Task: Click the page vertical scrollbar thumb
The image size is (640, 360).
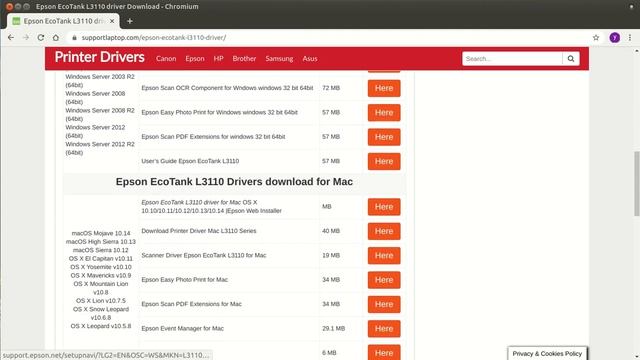Action: coord(636,184)
